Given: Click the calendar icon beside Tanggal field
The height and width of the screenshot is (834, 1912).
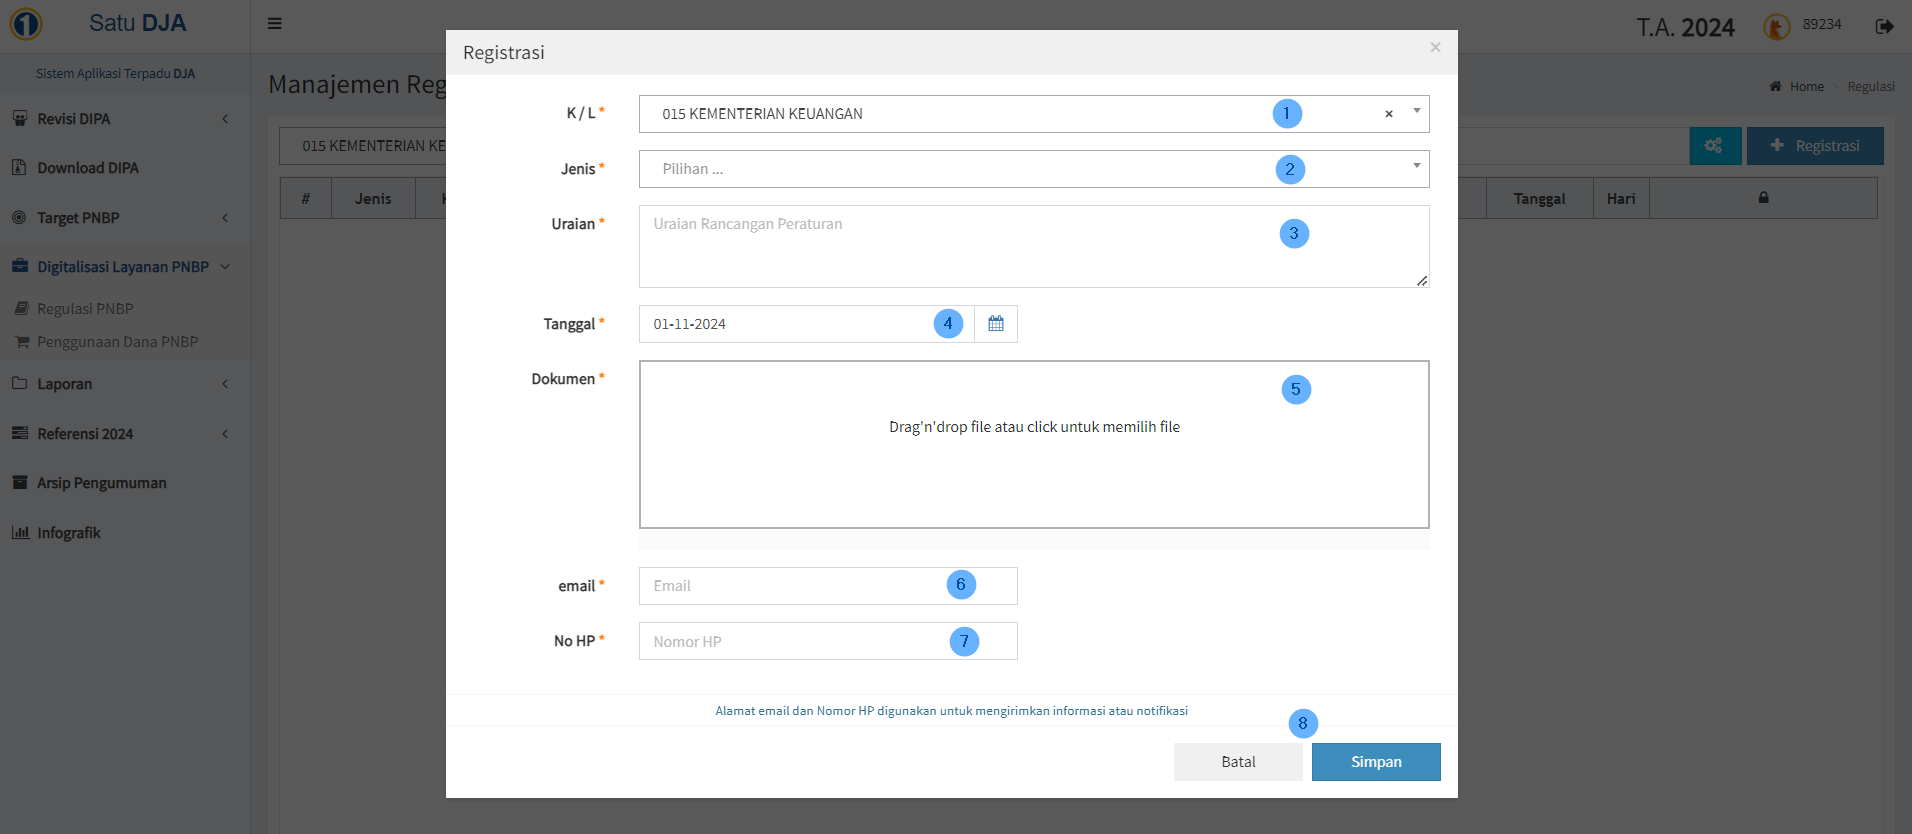Looking at the screenshot, I should click(995, 324).
